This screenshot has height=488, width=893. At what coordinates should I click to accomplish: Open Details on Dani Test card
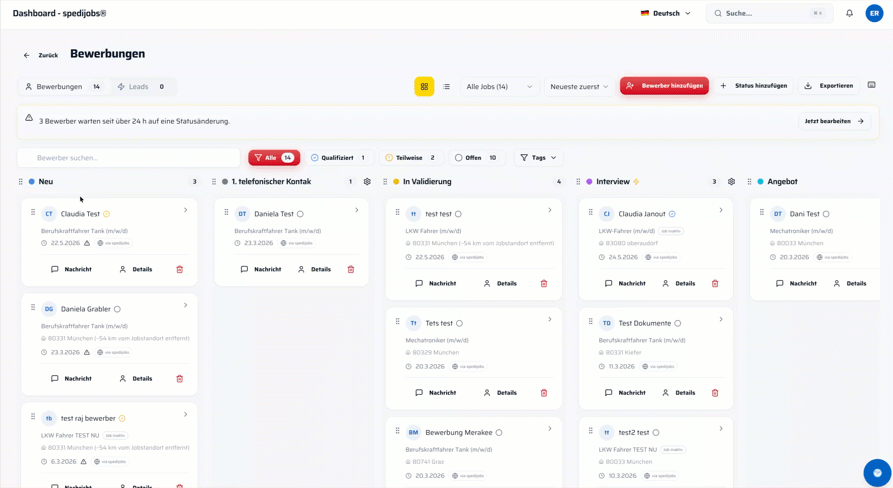(x=849, y=284)
